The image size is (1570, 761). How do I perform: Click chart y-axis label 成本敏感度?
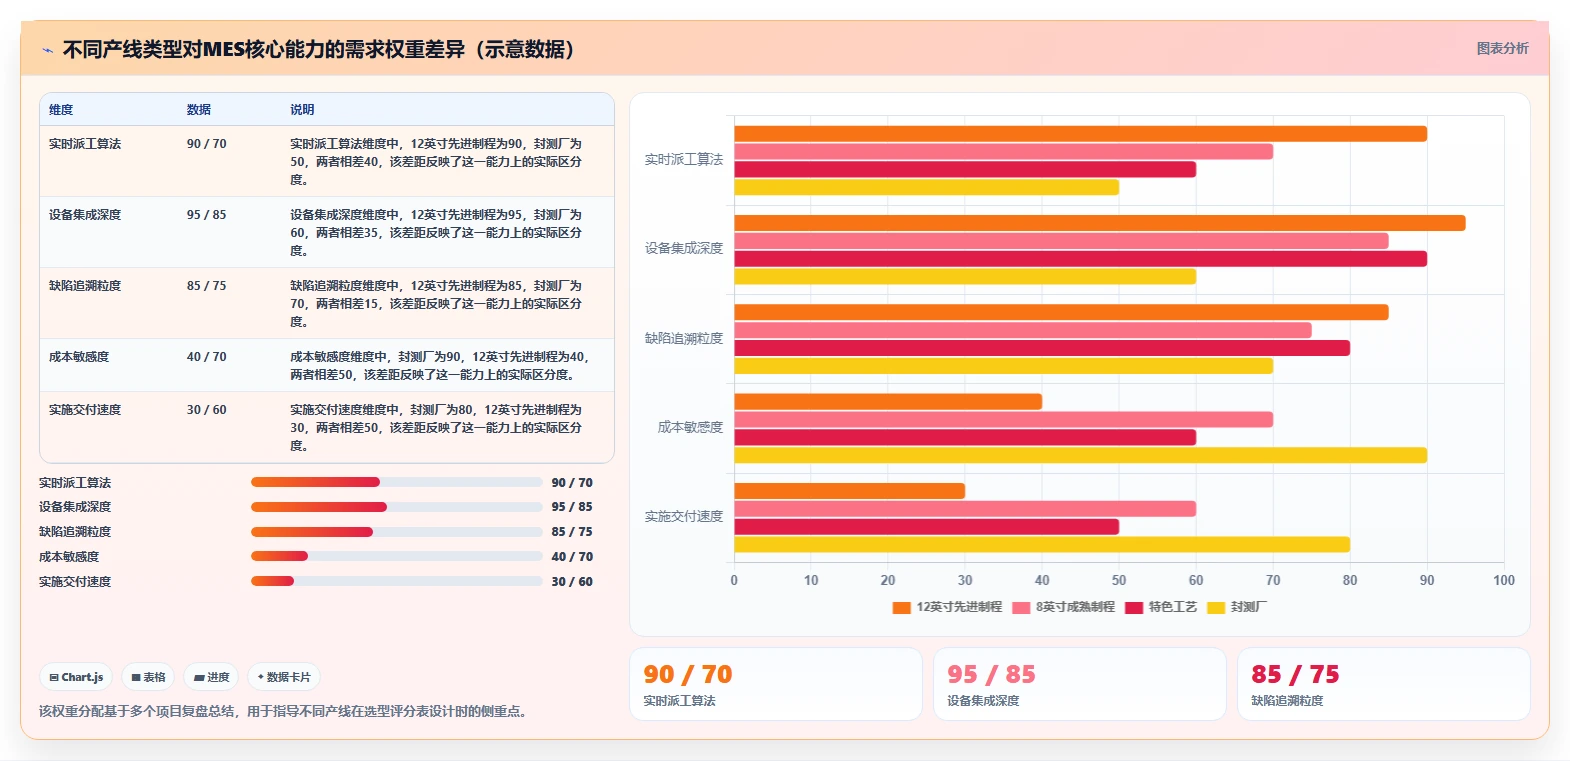point(690,427)
